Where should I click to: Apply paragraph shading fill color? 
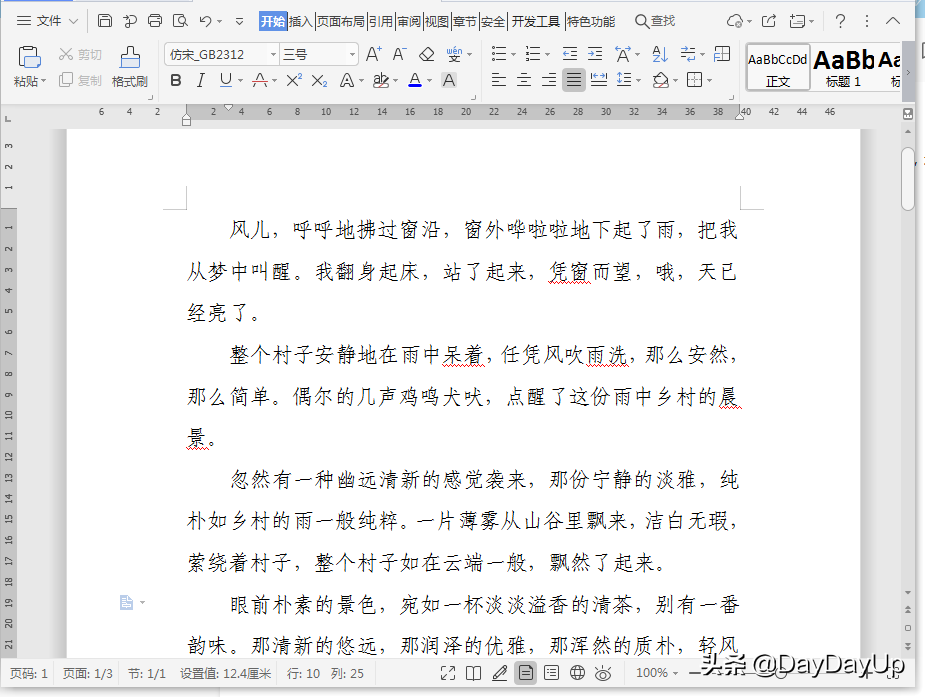661,80
